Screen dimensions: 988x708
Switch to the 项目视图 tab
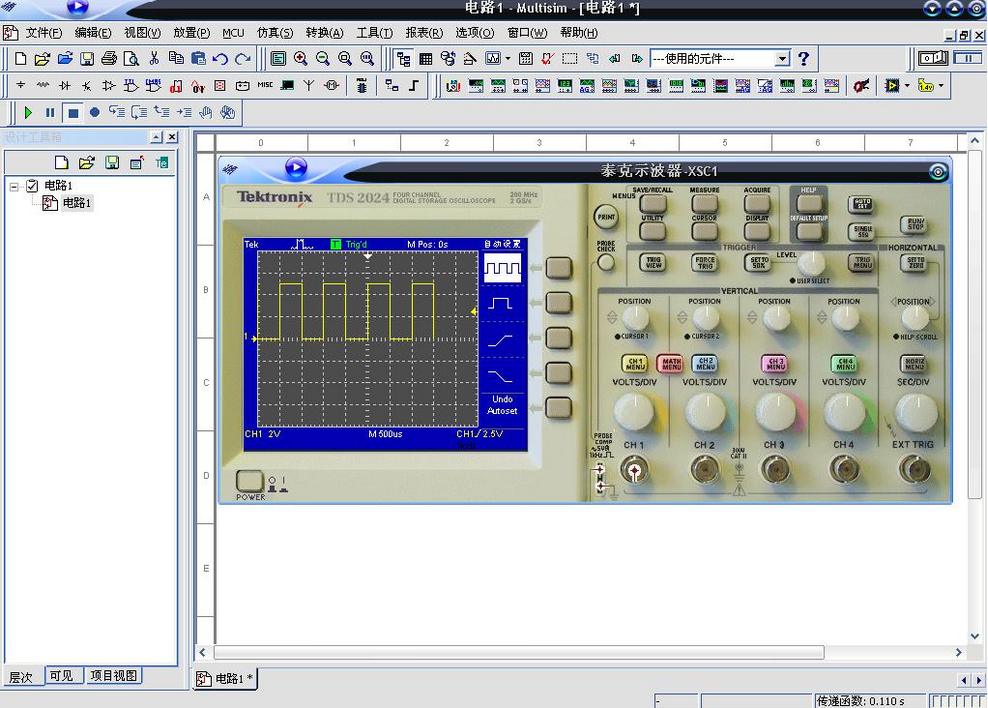coord(113,676)
